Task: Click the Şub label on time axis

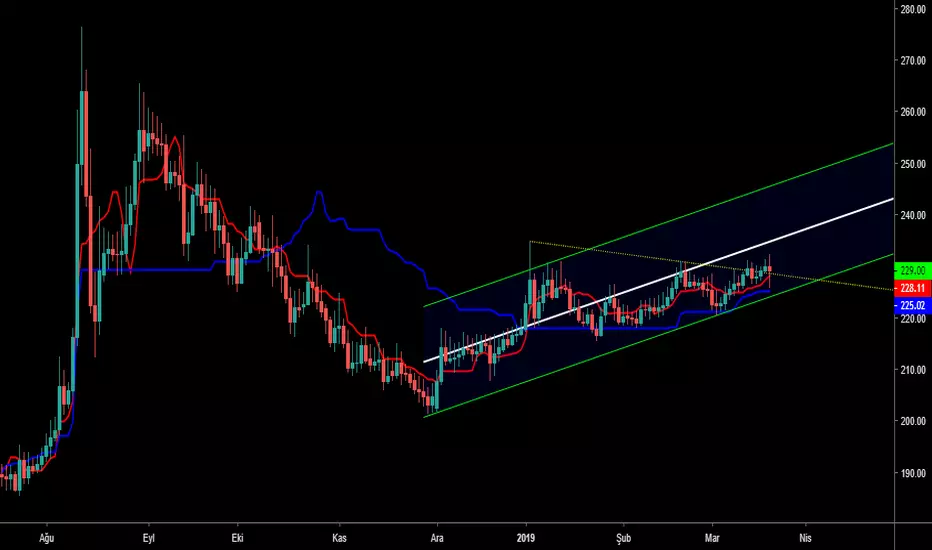Action: click(623, 538)
